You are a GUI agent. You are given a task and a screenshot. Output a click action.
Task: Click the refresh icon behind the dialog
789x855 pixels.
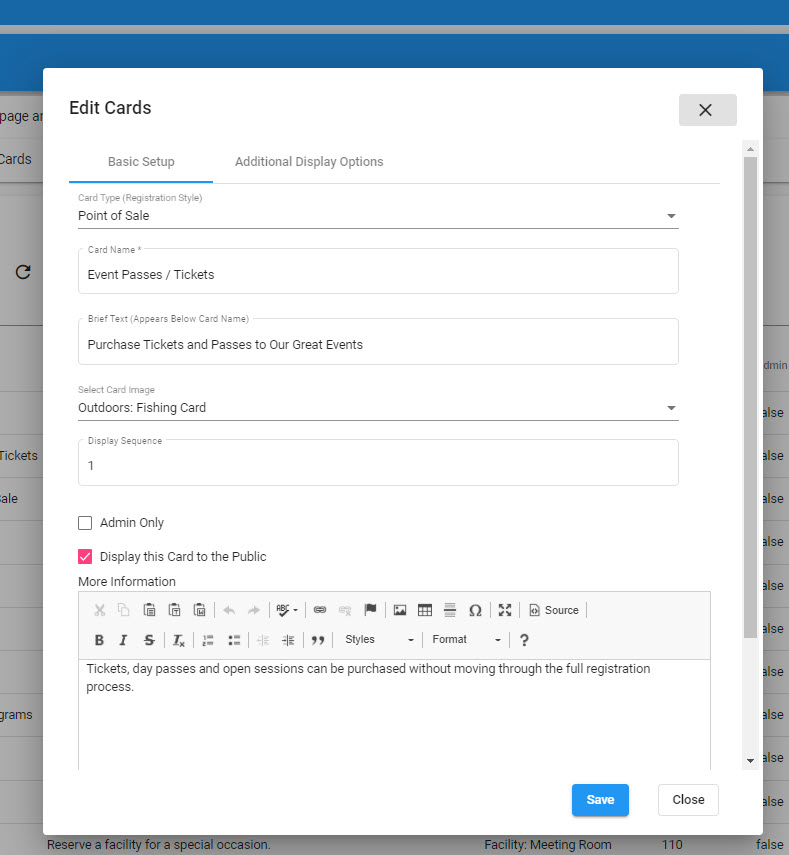coord(23,272)
